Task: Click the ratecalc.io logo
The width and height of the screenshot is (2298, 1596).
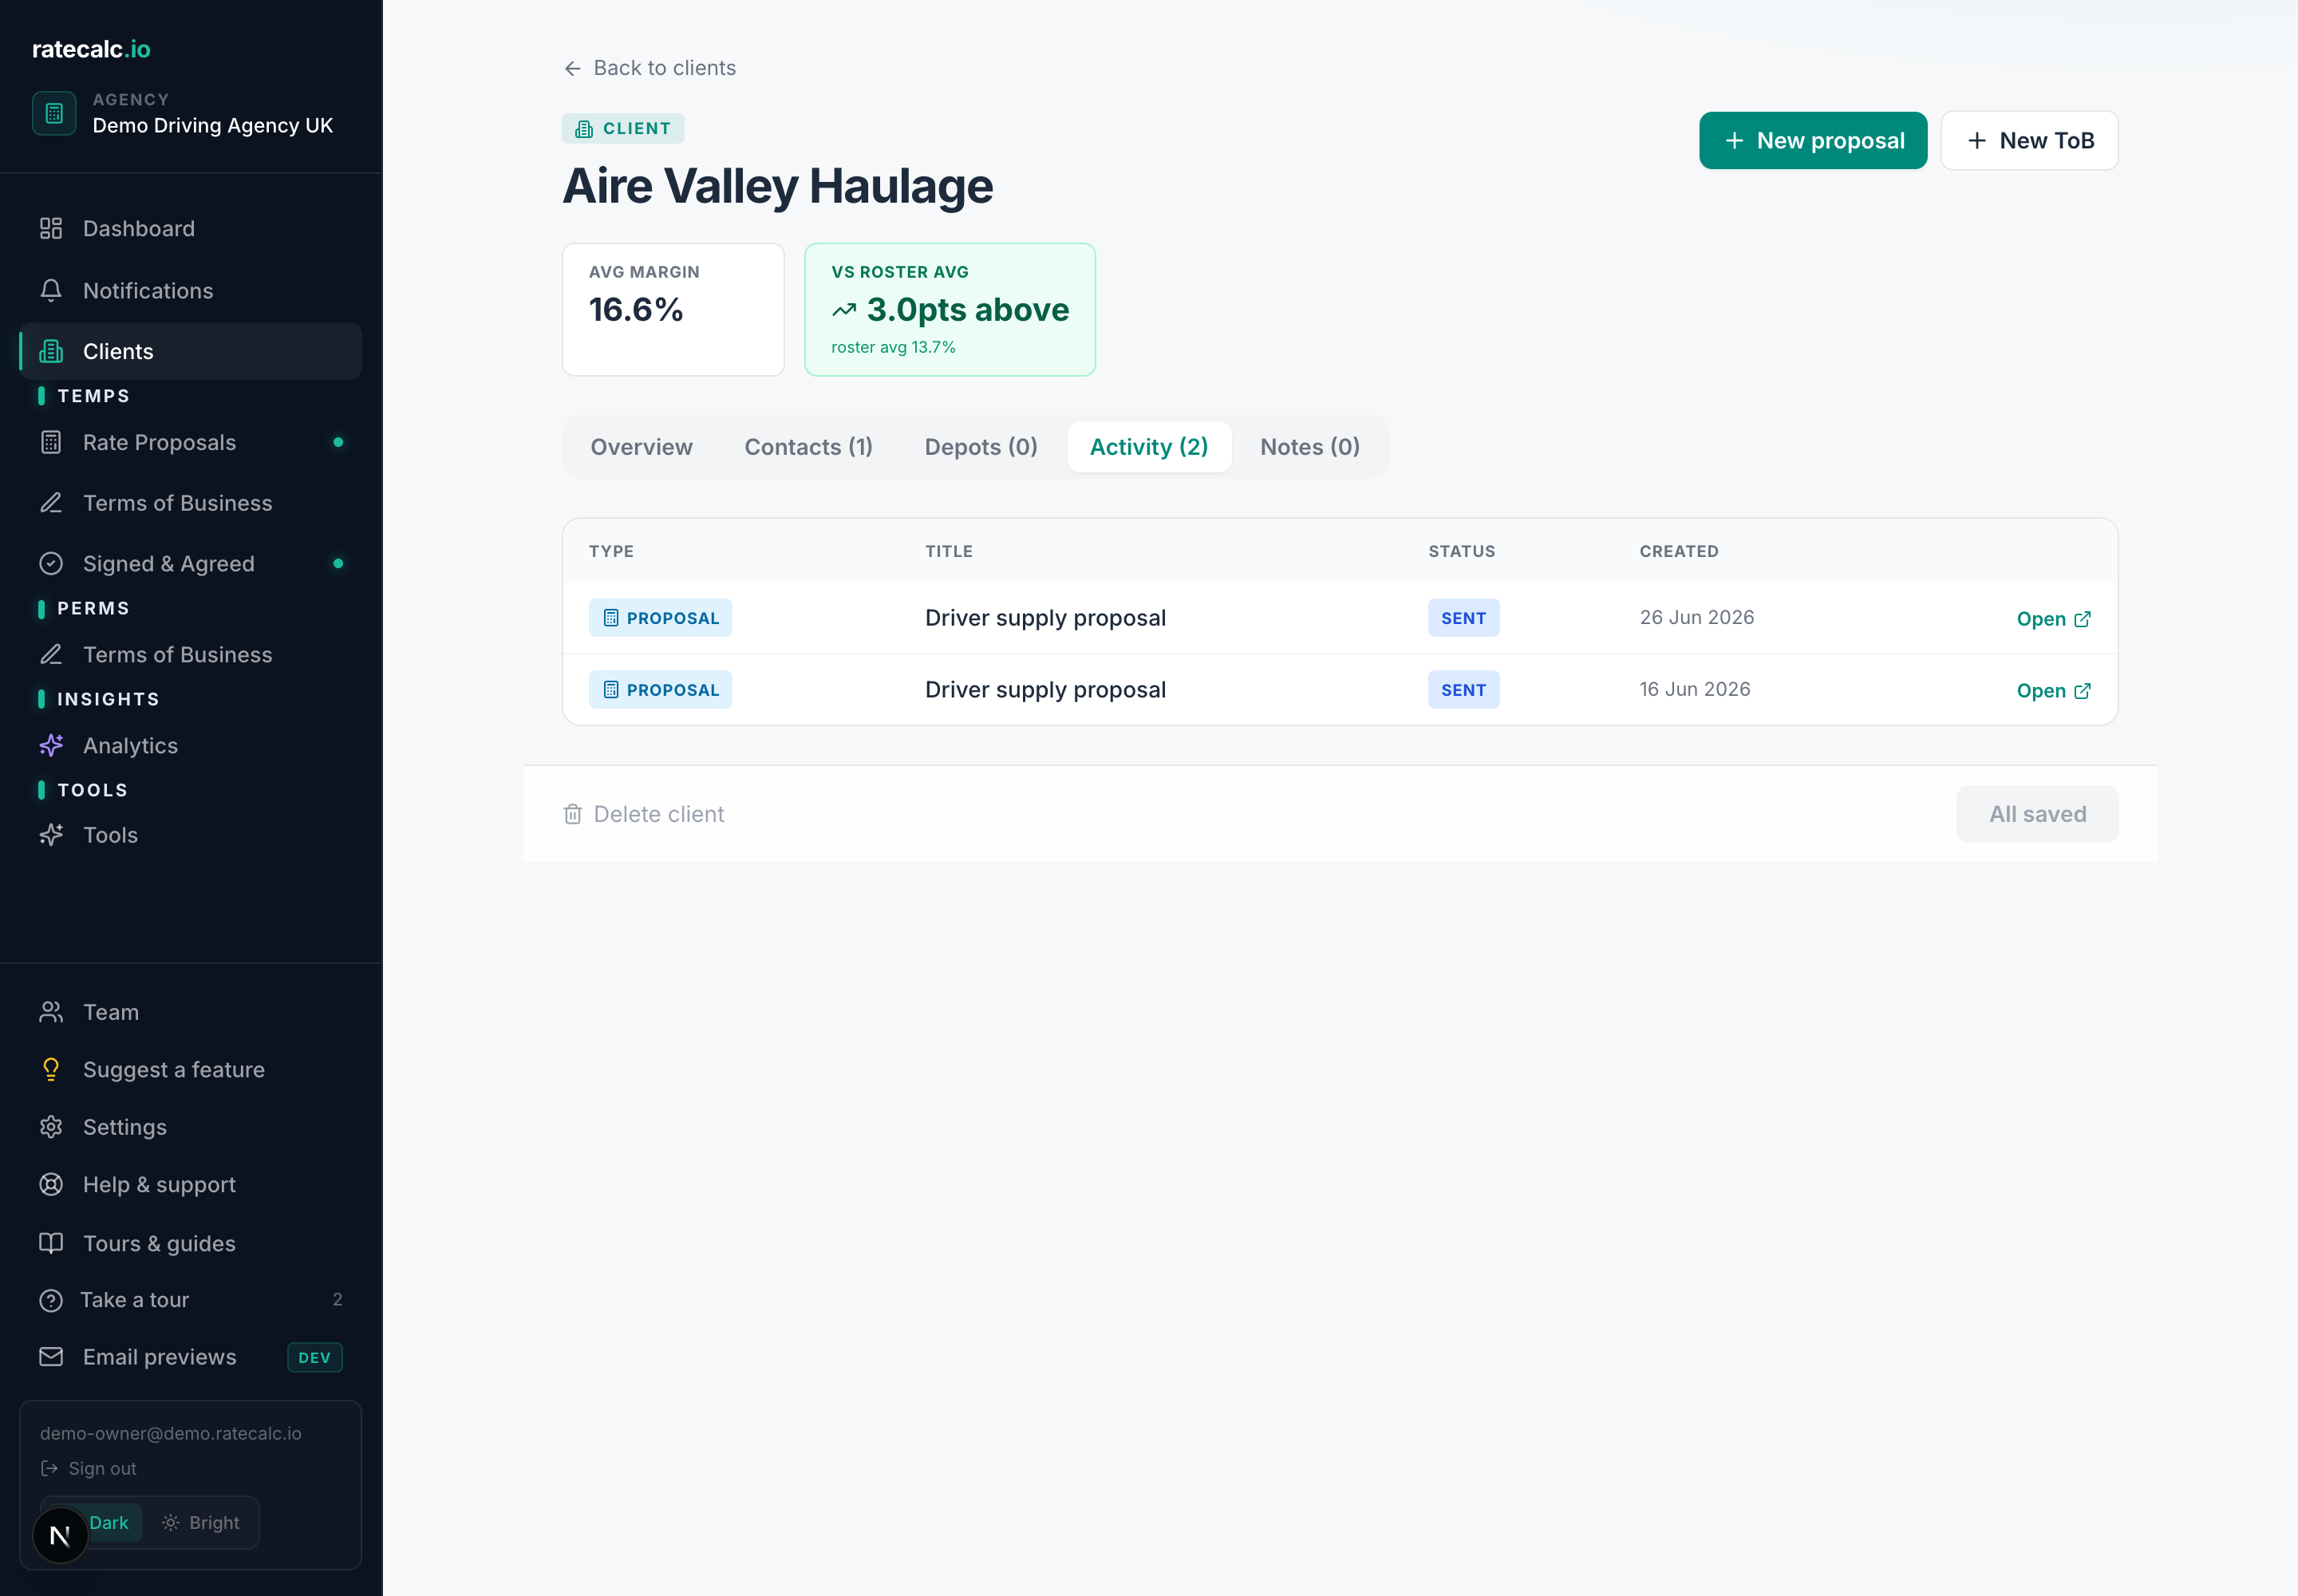Action: (x=91, y=49)
